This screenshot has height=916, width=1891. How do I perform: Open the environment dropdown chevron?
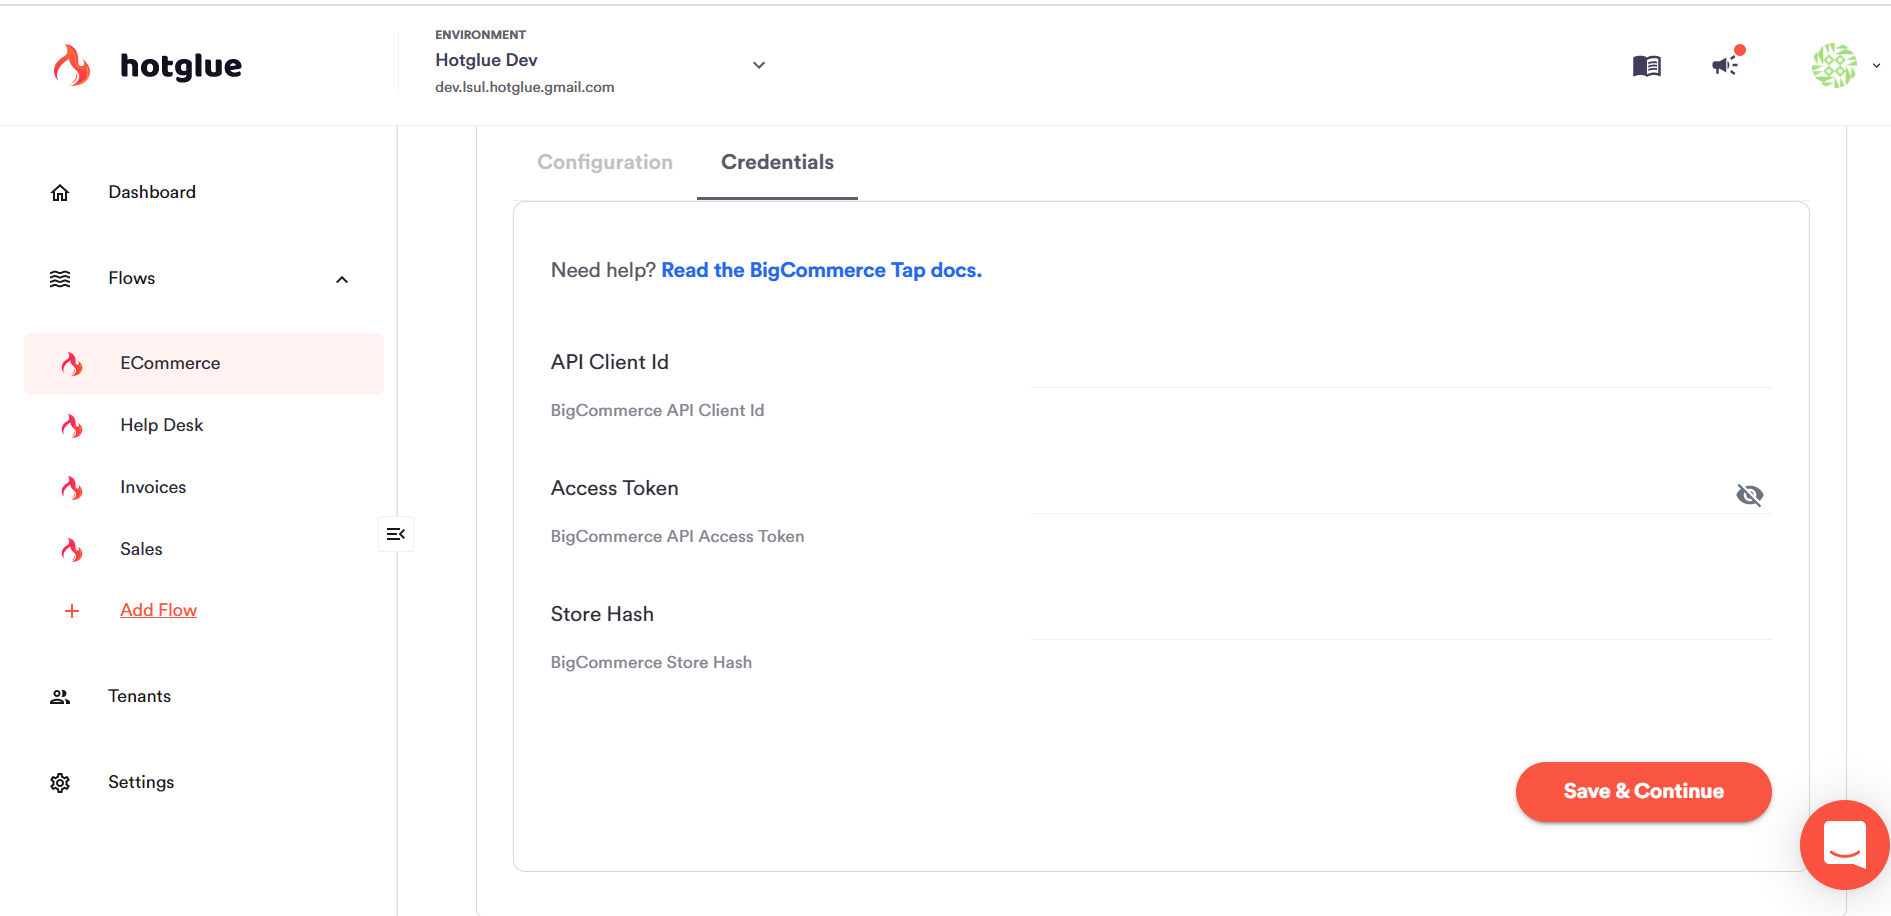(x=759, y=65)
